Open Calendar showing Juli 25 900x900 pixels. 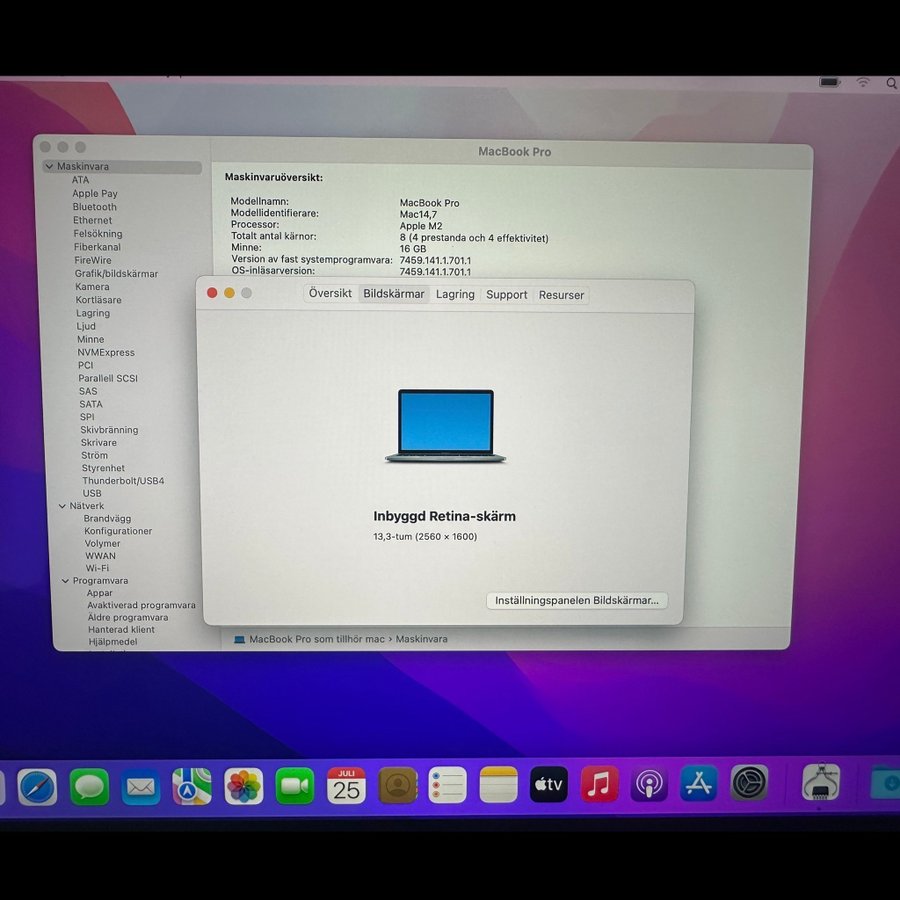[346, 785]
